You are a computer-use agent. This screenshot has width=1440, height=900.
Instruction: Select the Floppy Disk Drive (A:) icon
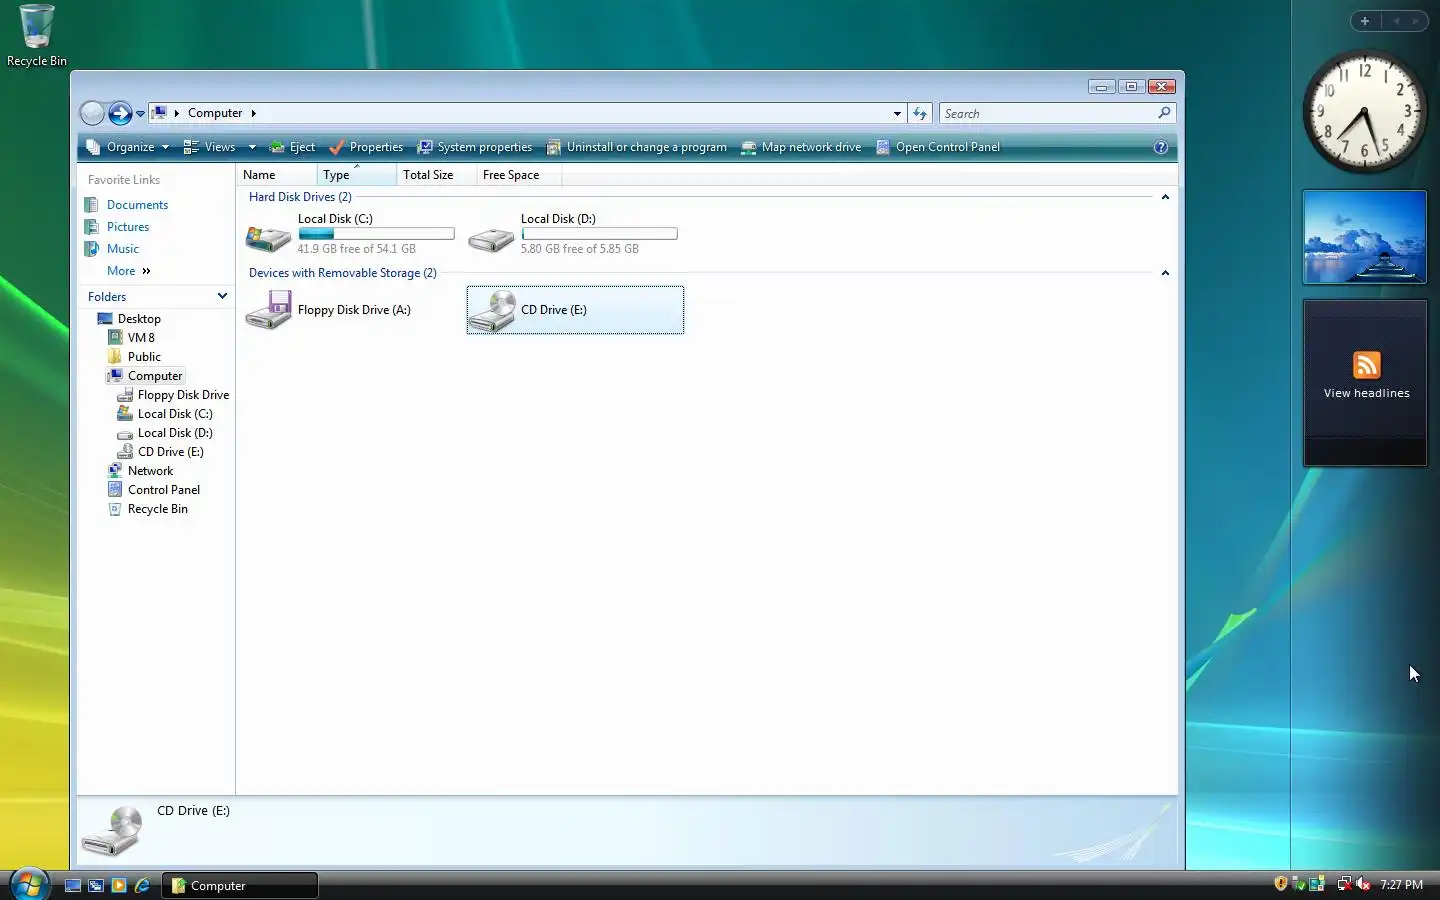click(268, 310)
